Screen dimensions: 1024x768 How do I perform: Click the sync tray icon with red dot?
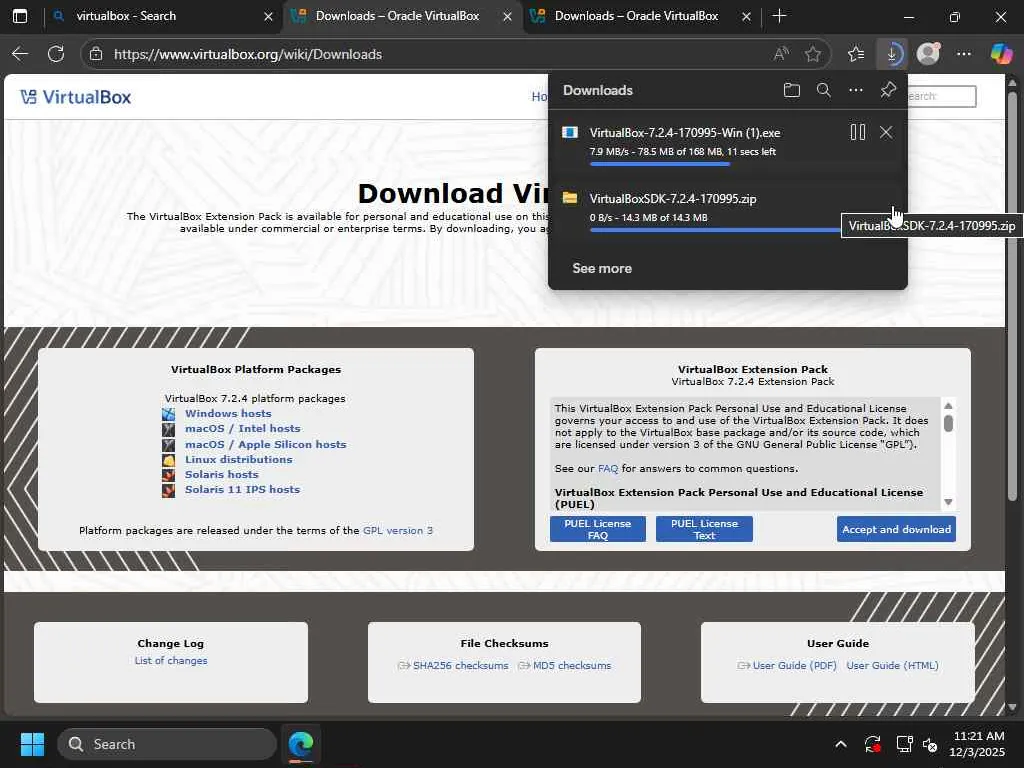click(x=873, y=744)
